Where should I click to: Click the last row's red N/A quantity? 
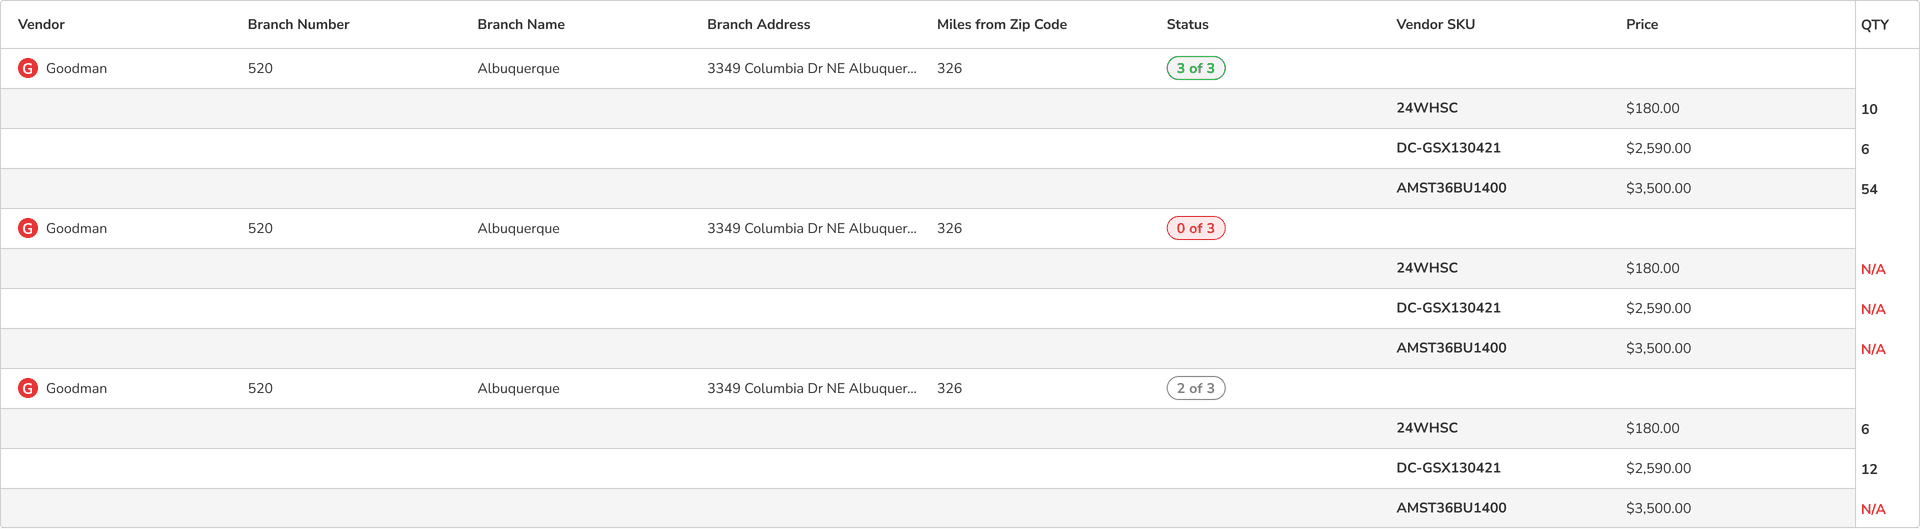1873,509
